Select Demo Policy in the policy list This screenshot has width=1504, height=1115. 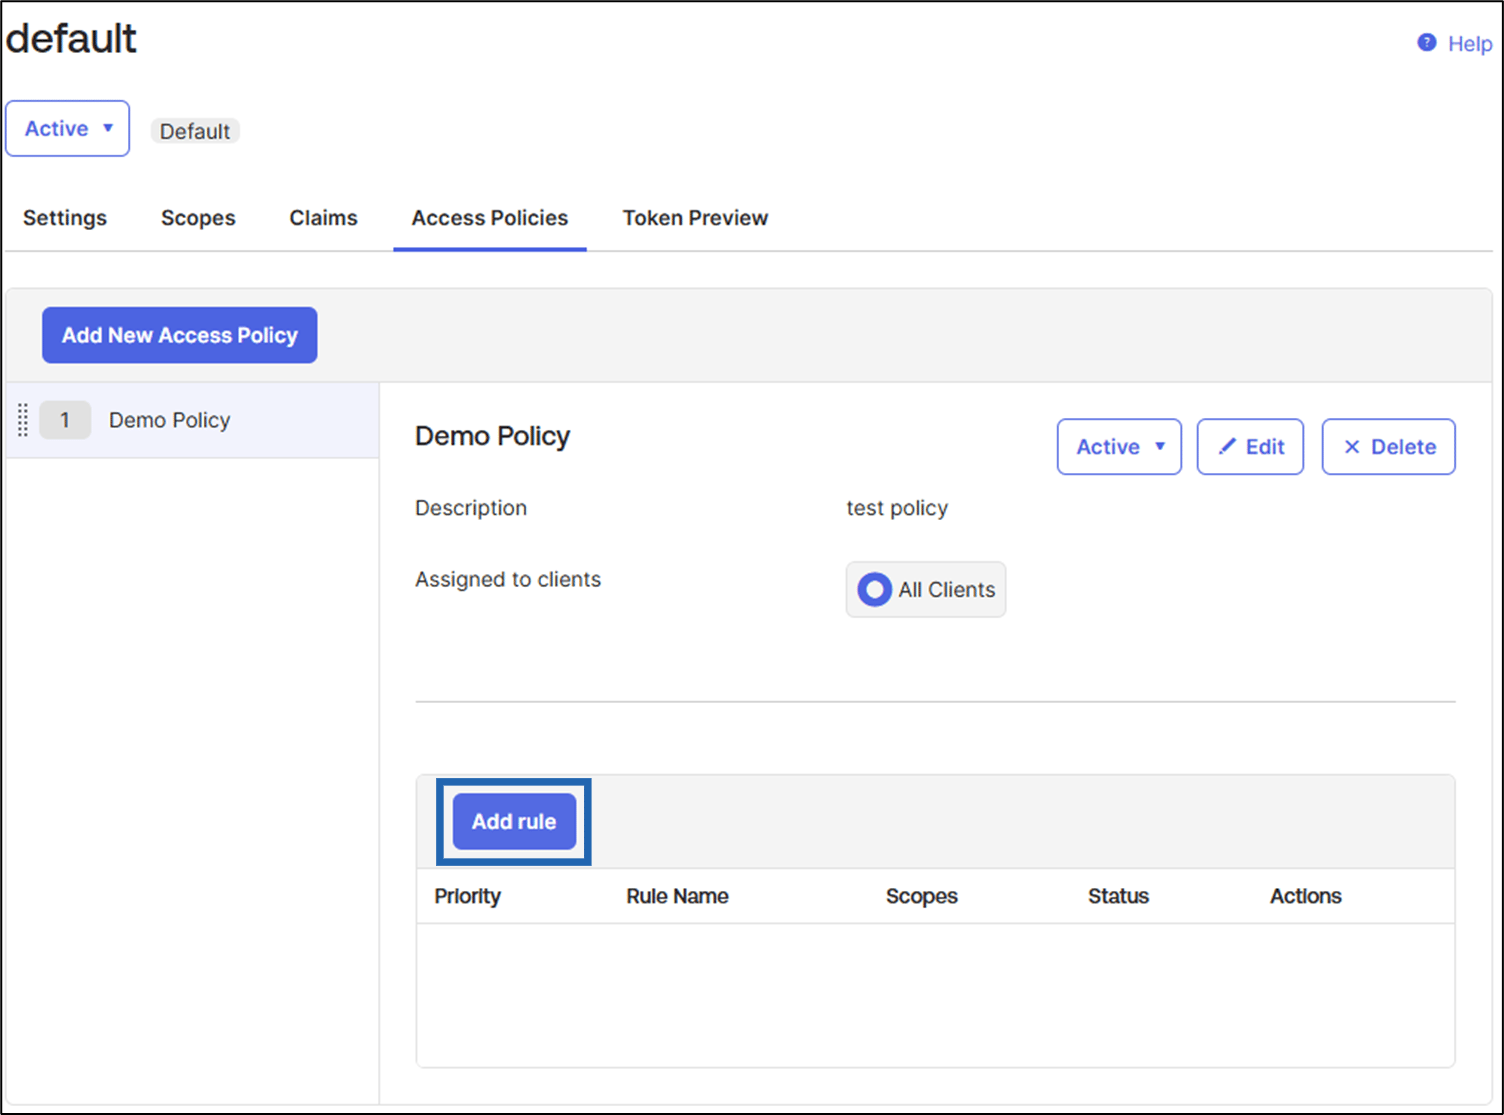(192, 420)
